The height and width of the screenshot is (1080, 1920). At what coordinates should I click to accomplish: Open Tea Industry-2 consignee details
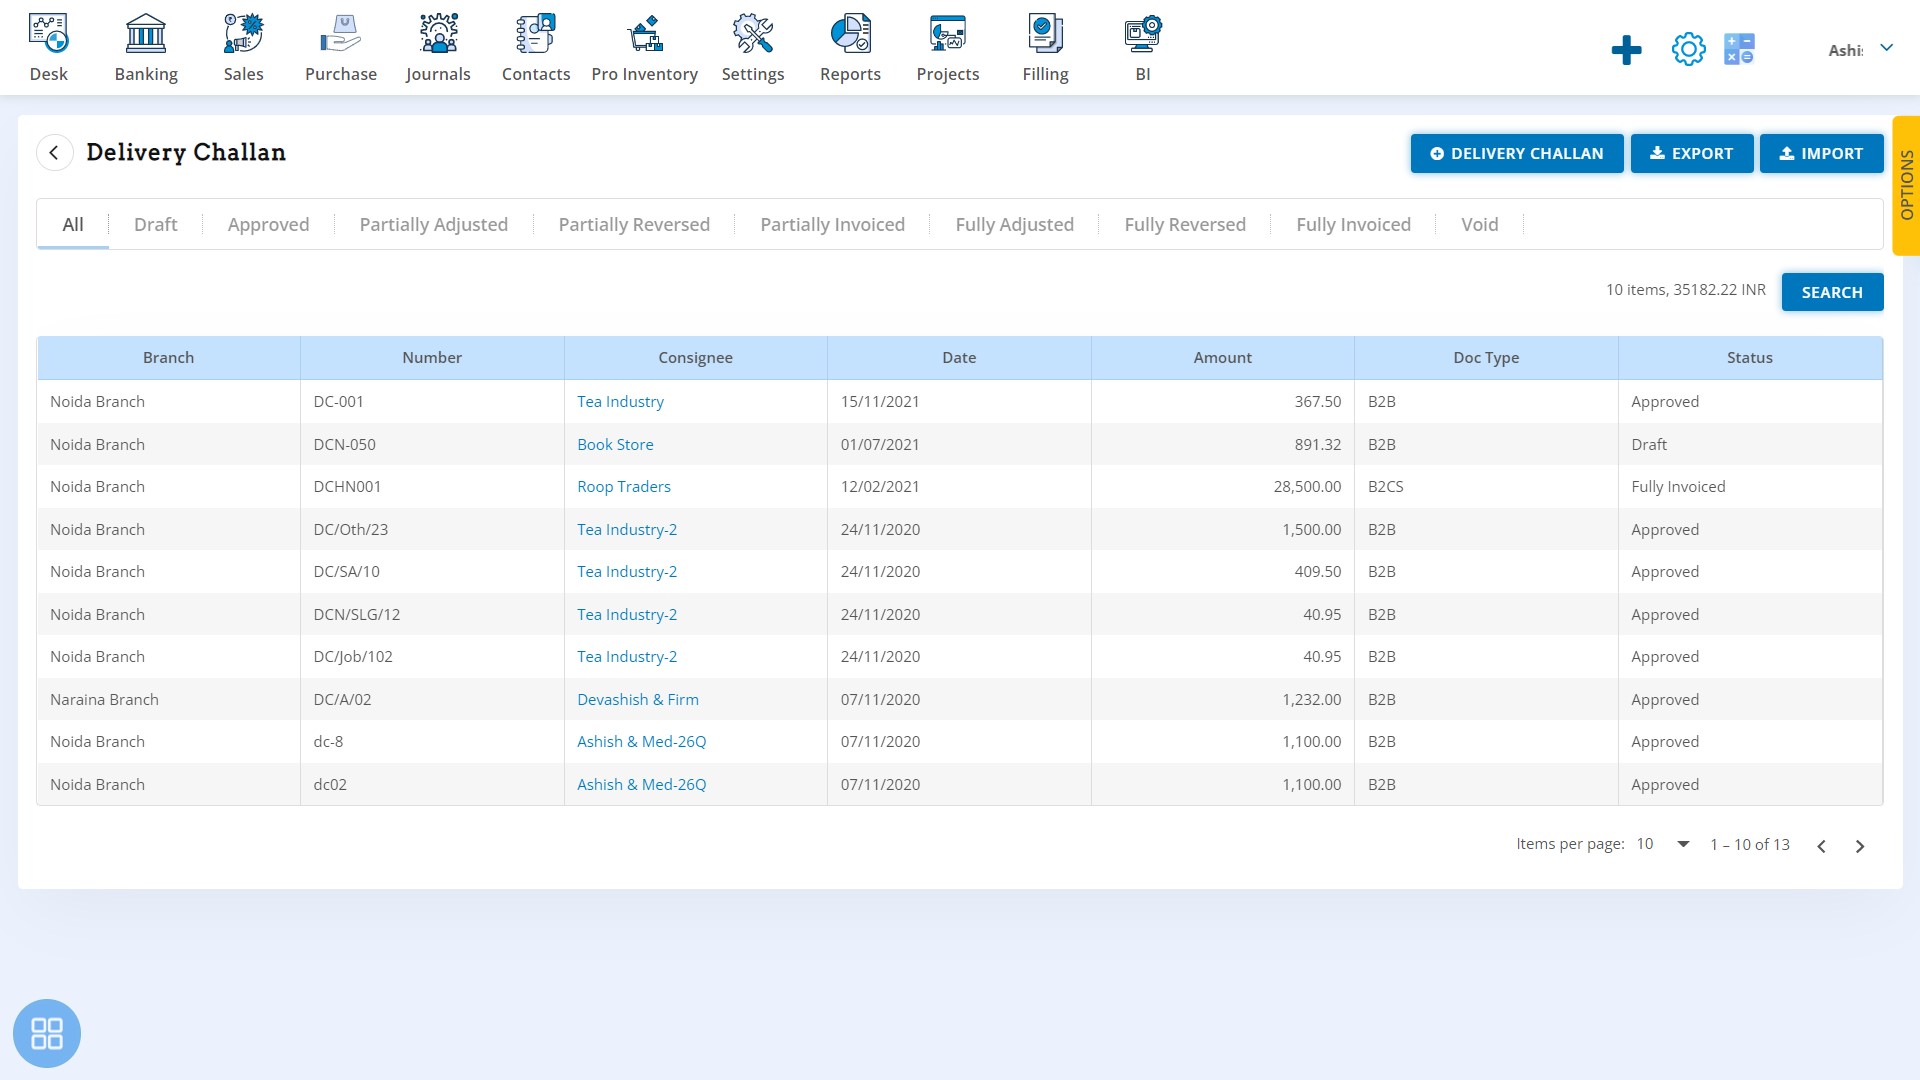[x=628, y=527]
